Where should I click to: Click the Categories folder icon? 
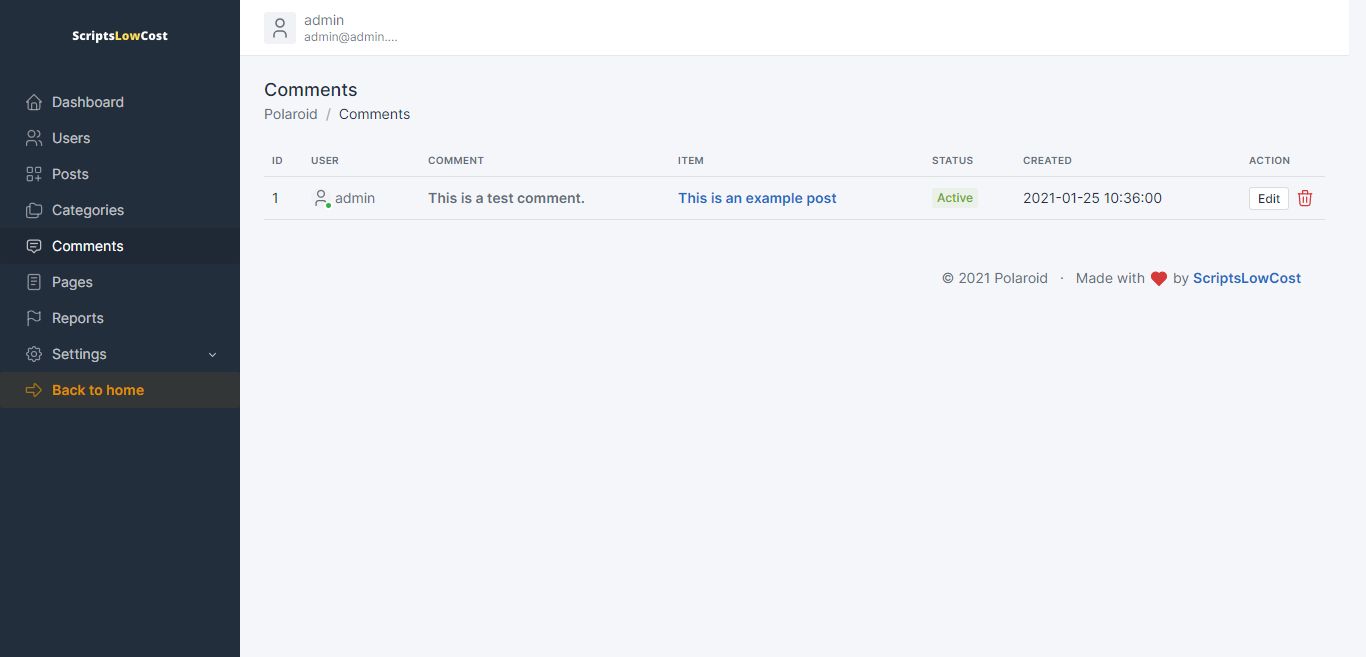click(34, 210)
